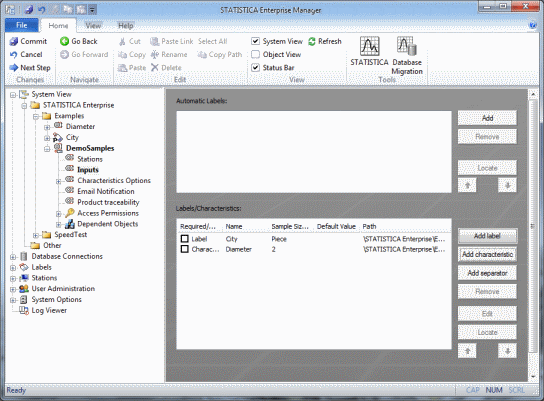The image size is (544, 401).
Task: Open the File menu
Action: (x=22, y=25)
